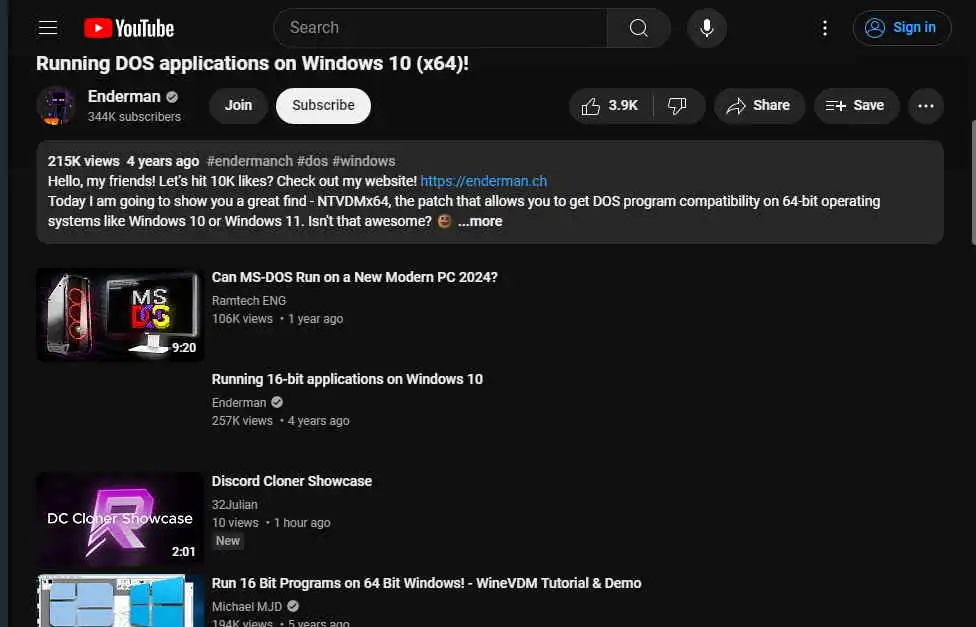Image resolution: width=976 pixels, height=627 pixels.
Task: Click the '215K views' text
Action: tap(83, 161)
